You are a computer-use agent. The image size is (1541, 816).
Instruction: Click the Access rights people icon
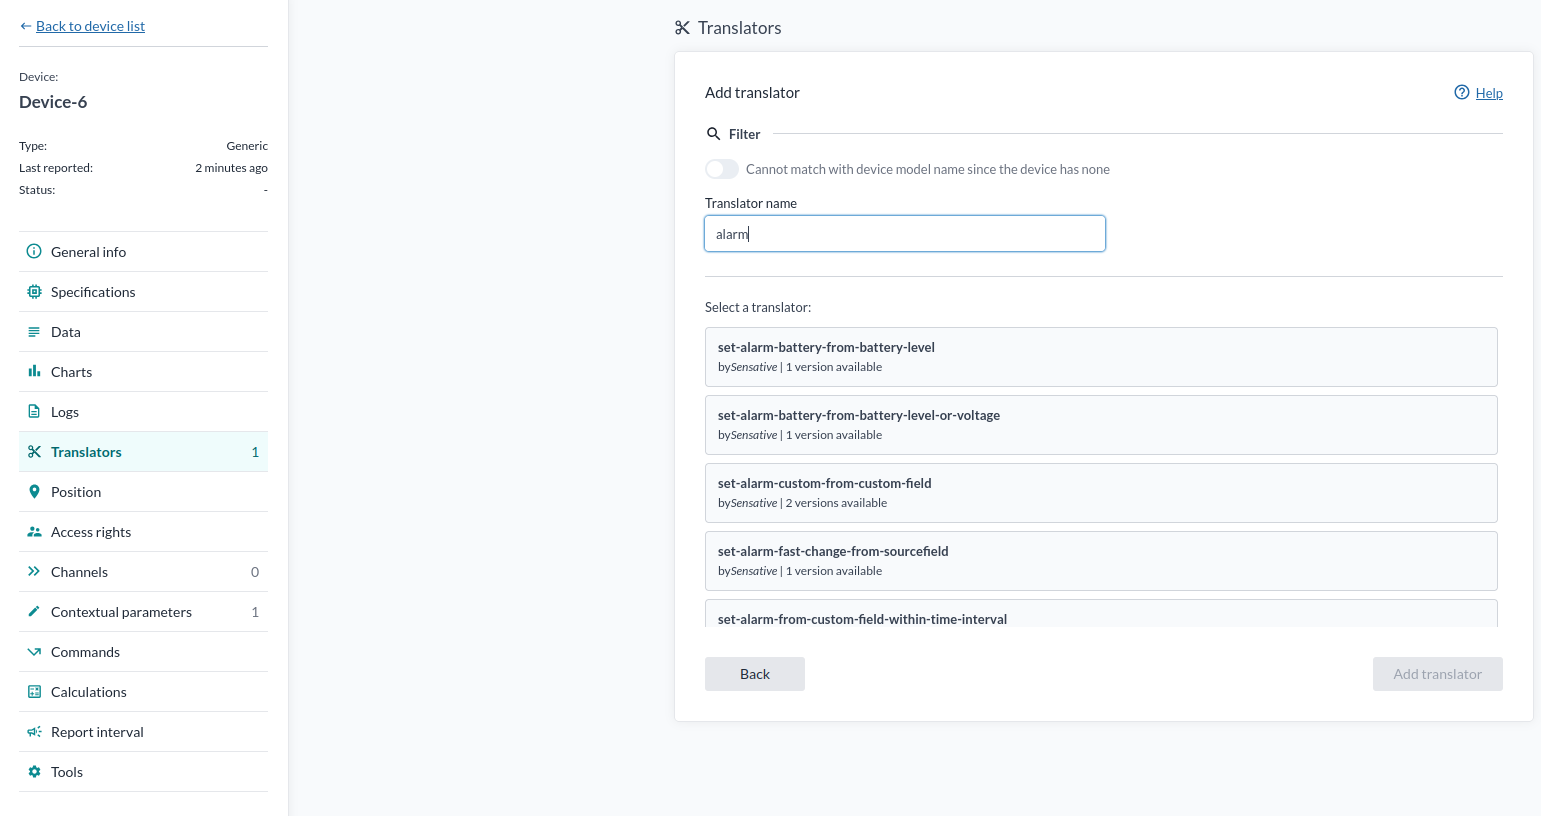tap(34, 532)
